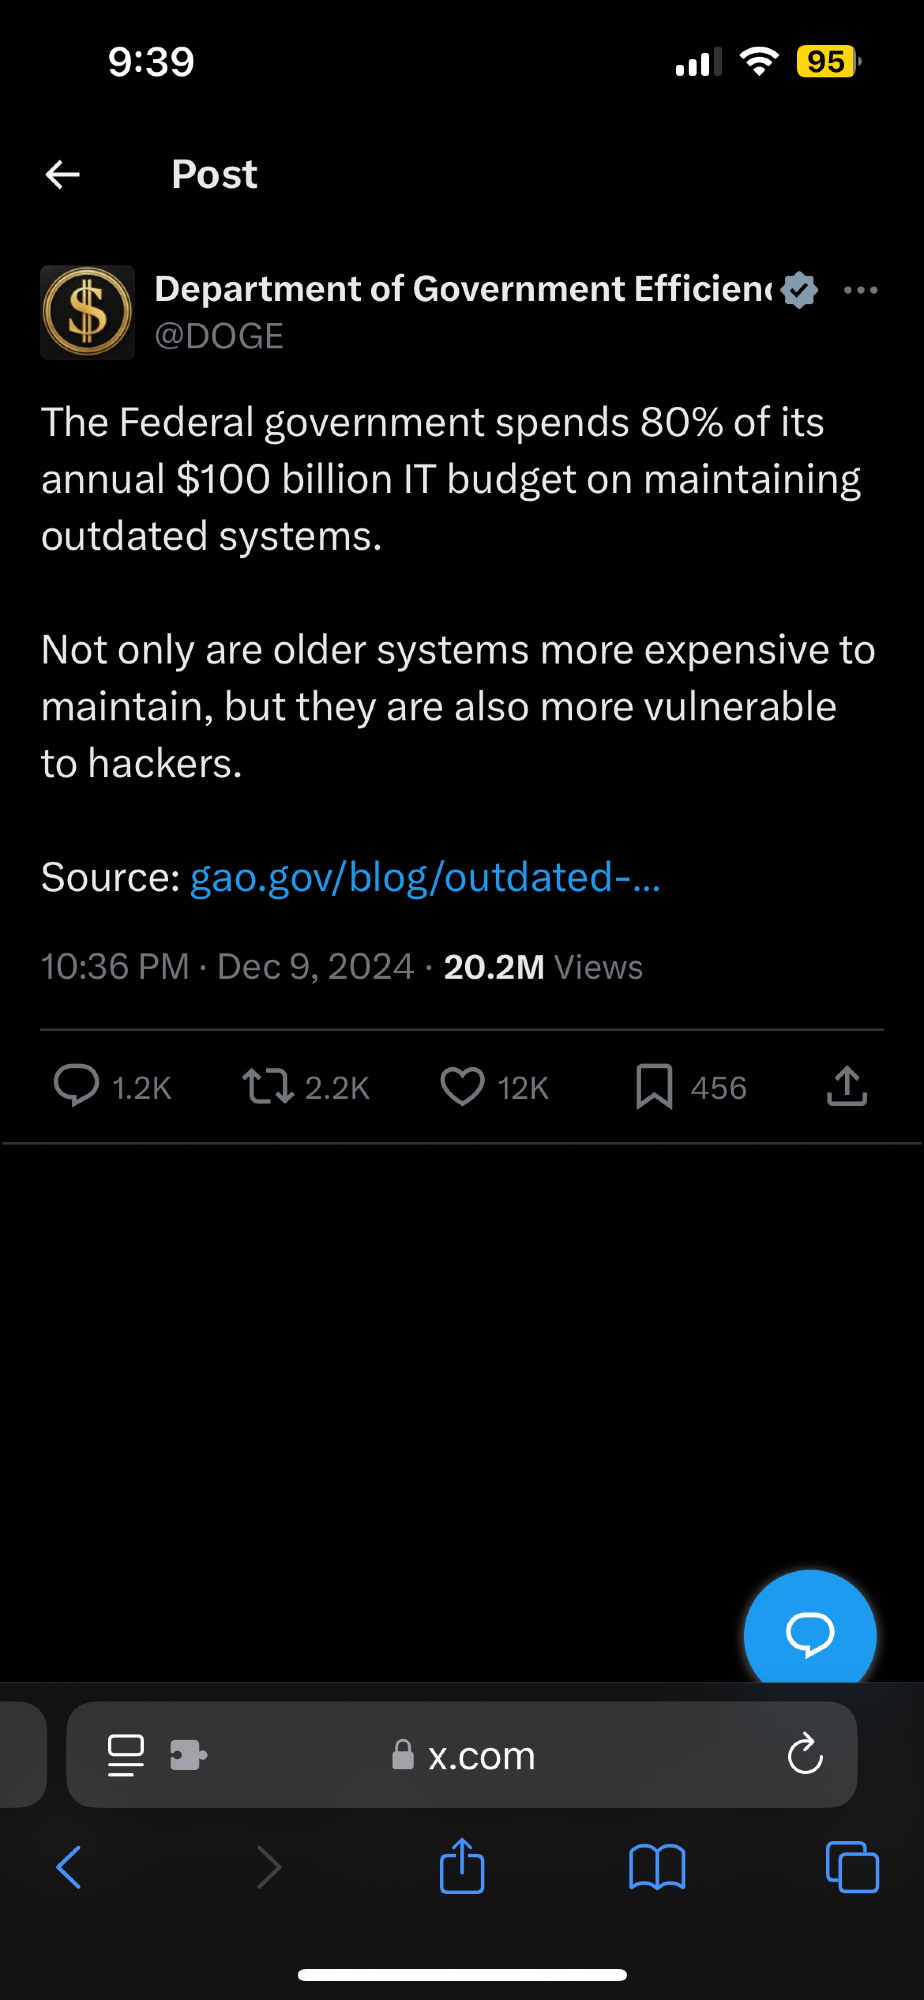Image resolution: width=924 pixels, height=2000 pixels.
Task: Tap the Safari extensions puzzle icon
Action: click(188, 1755)
